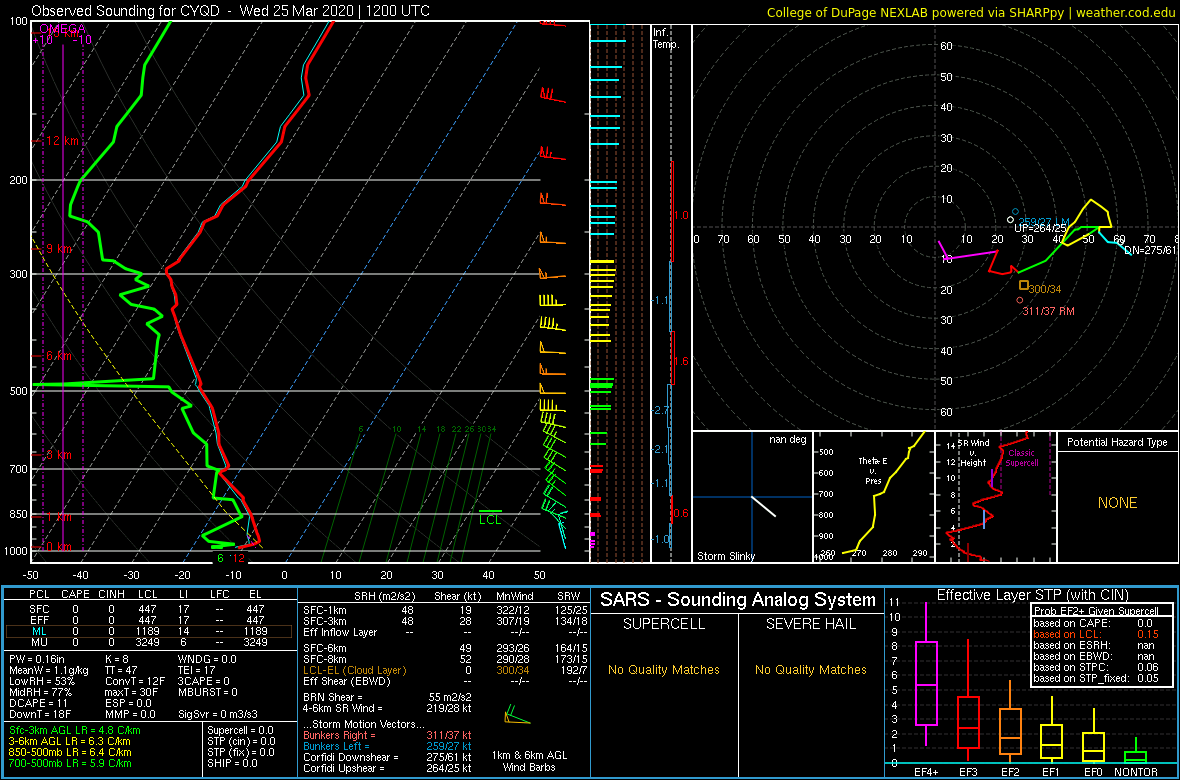This screenshot has width=1180, height=780.
Task: Click the orange 300/34 square hodograph marker
Action: [1023, 285]
